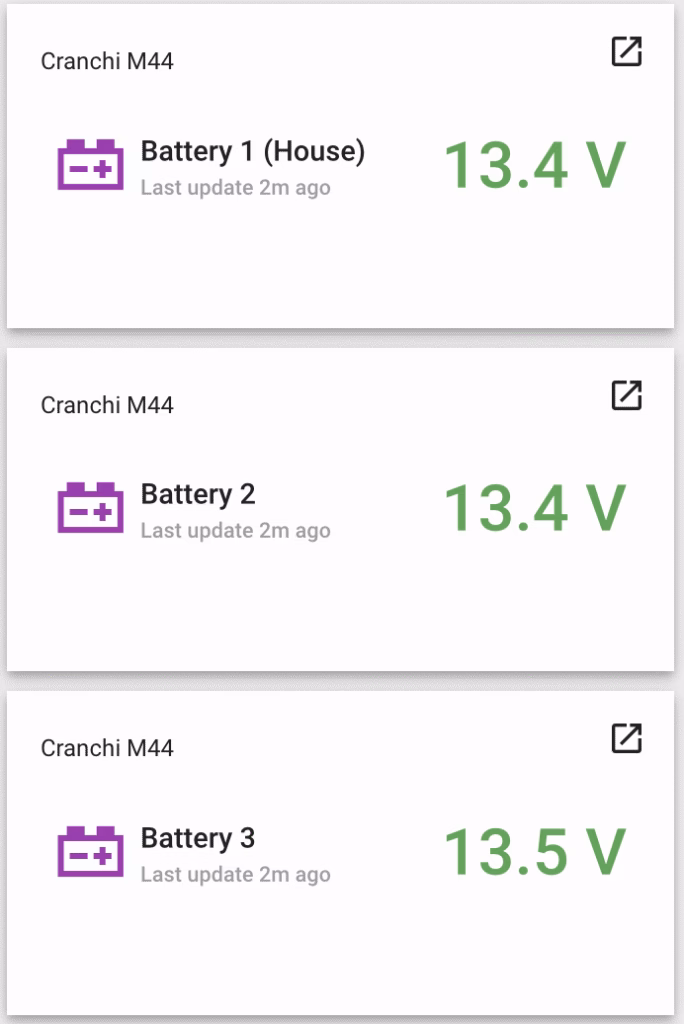Click 'Last update 2m ago' under Battery 1 (House)

click(x=235, y=187)
